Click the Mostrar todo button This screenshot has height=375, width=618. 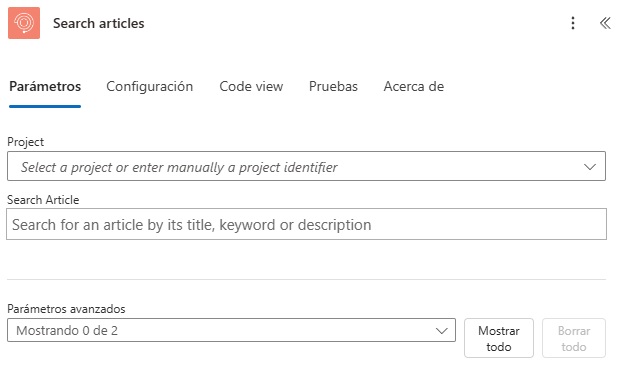tap(499, 338)
